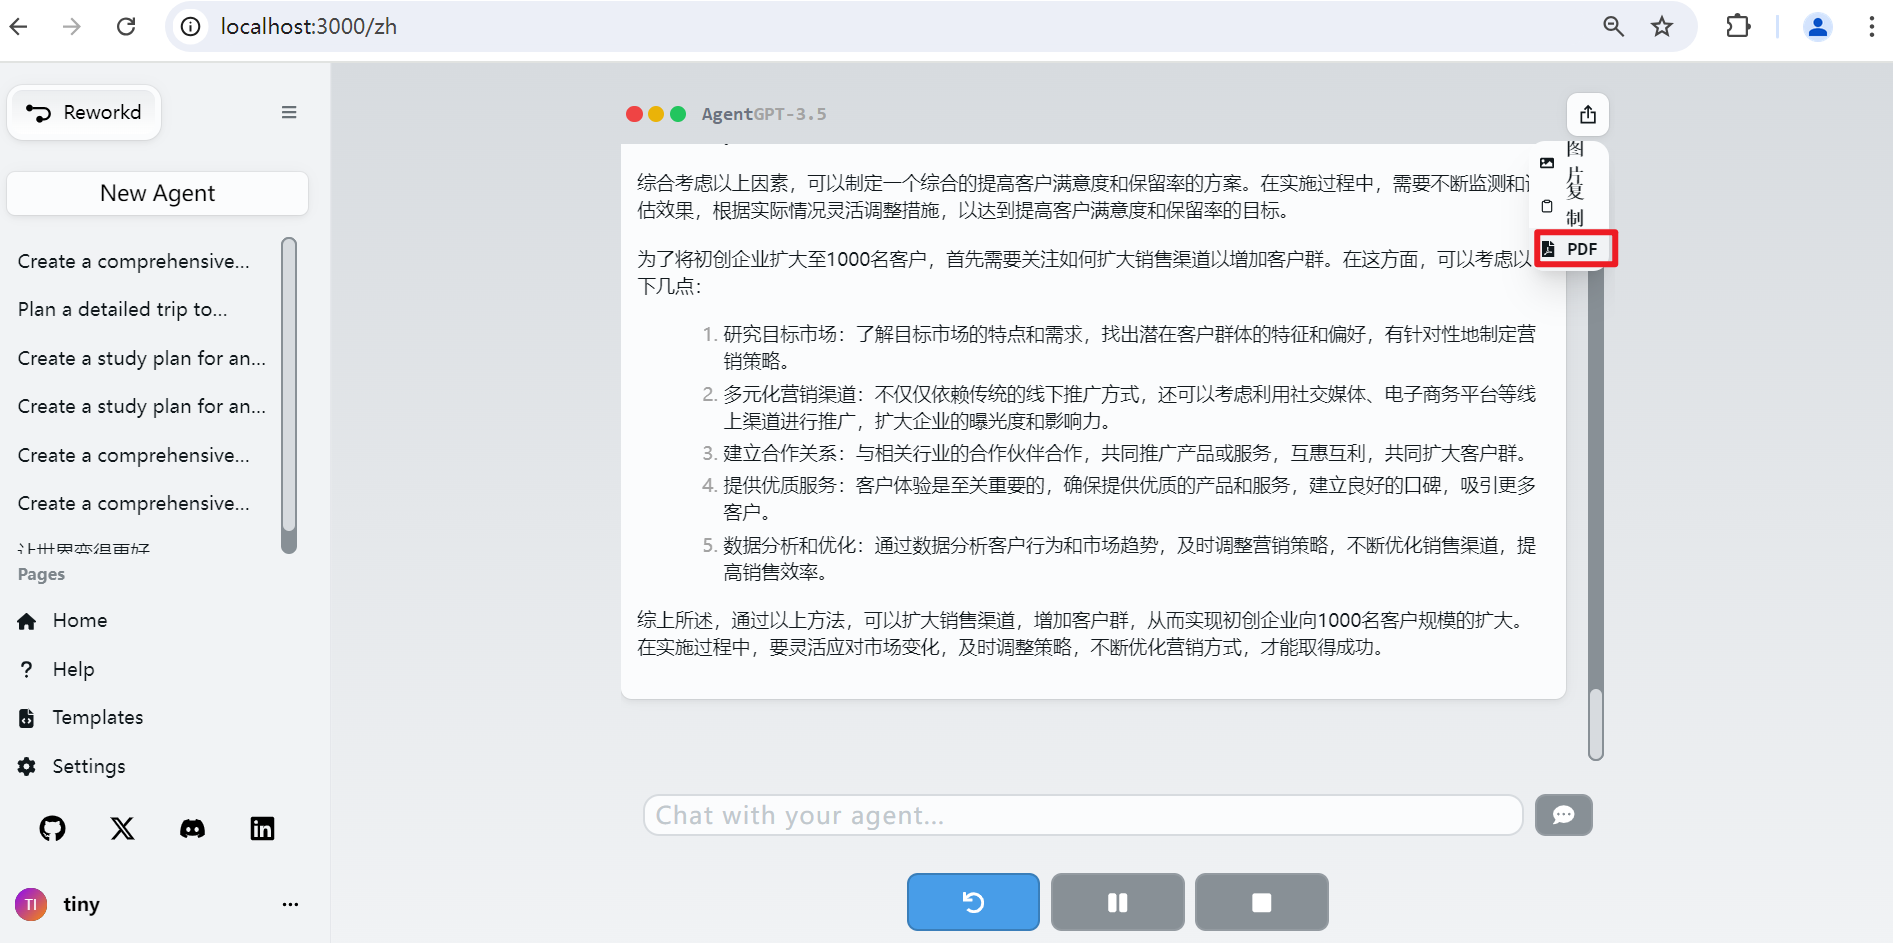Select PDF export option
This screenshot has width=1893, height=943.
(x=1575, y=249)
